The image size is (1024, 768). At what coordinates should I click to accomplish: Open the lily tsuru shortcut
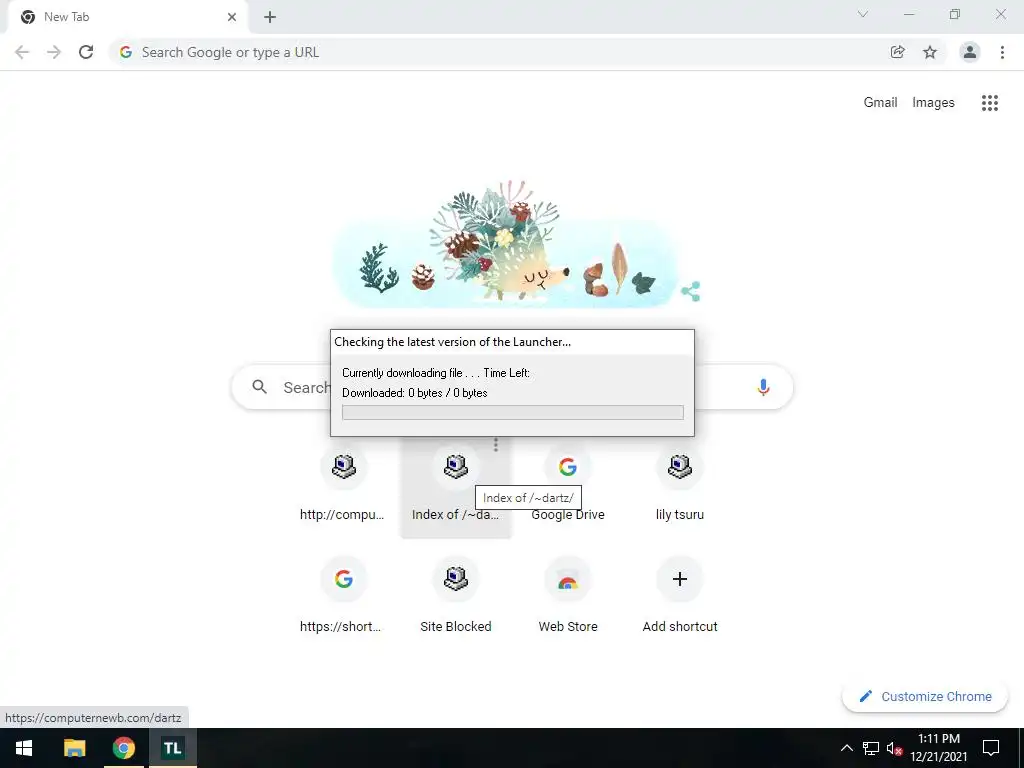pyautogui.click(x=679, y=484)
